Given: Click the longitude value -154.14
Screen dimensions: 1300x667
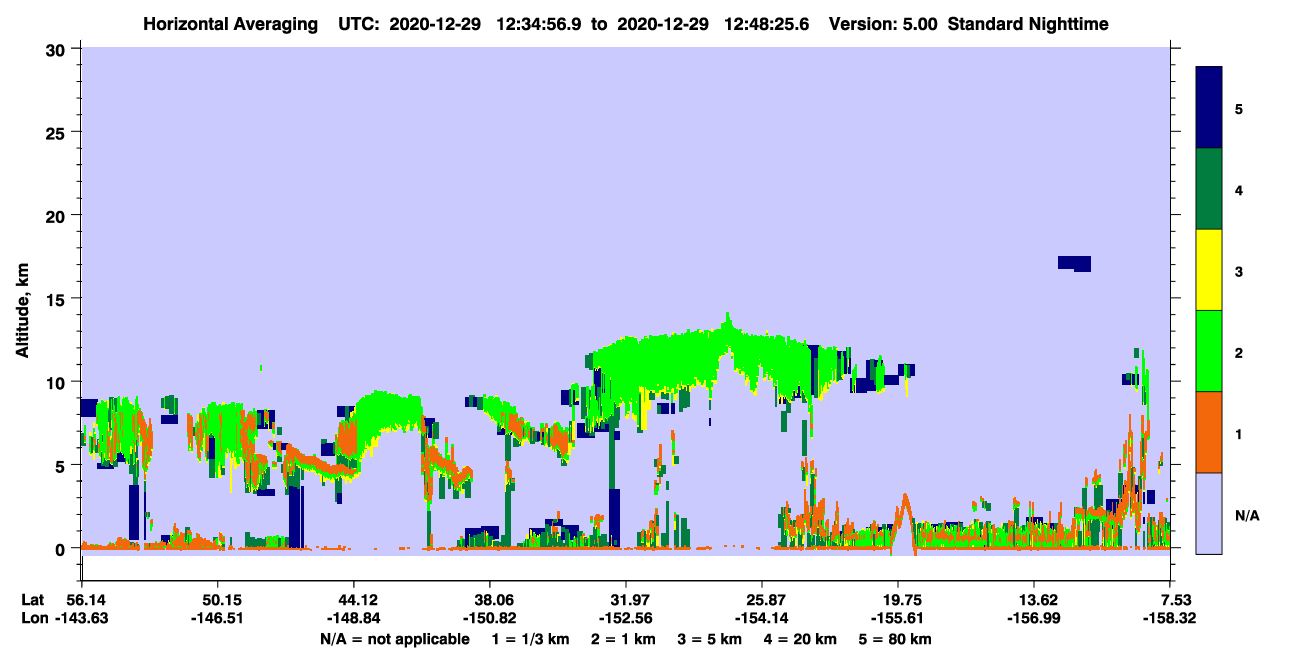Looking at the screenshot, I should coord(762,618).
